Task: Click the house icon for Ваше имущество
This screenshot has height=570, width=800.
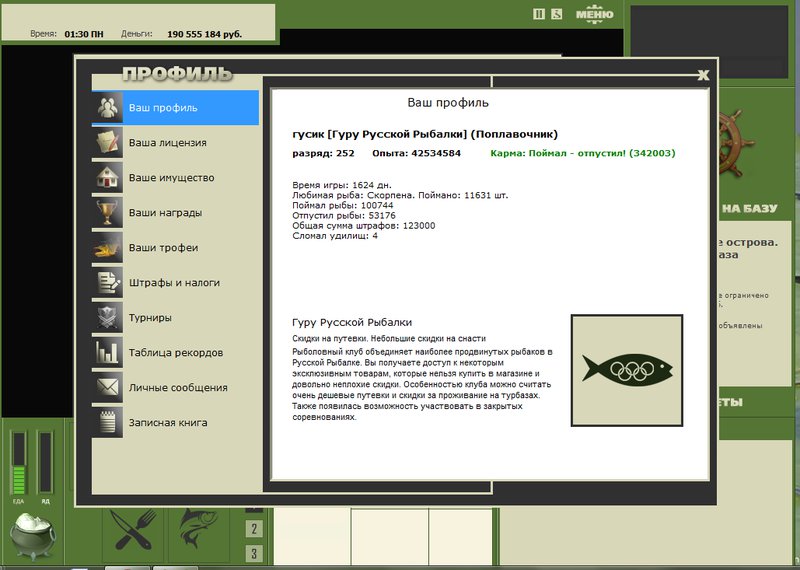Action: tap(108, 178)
